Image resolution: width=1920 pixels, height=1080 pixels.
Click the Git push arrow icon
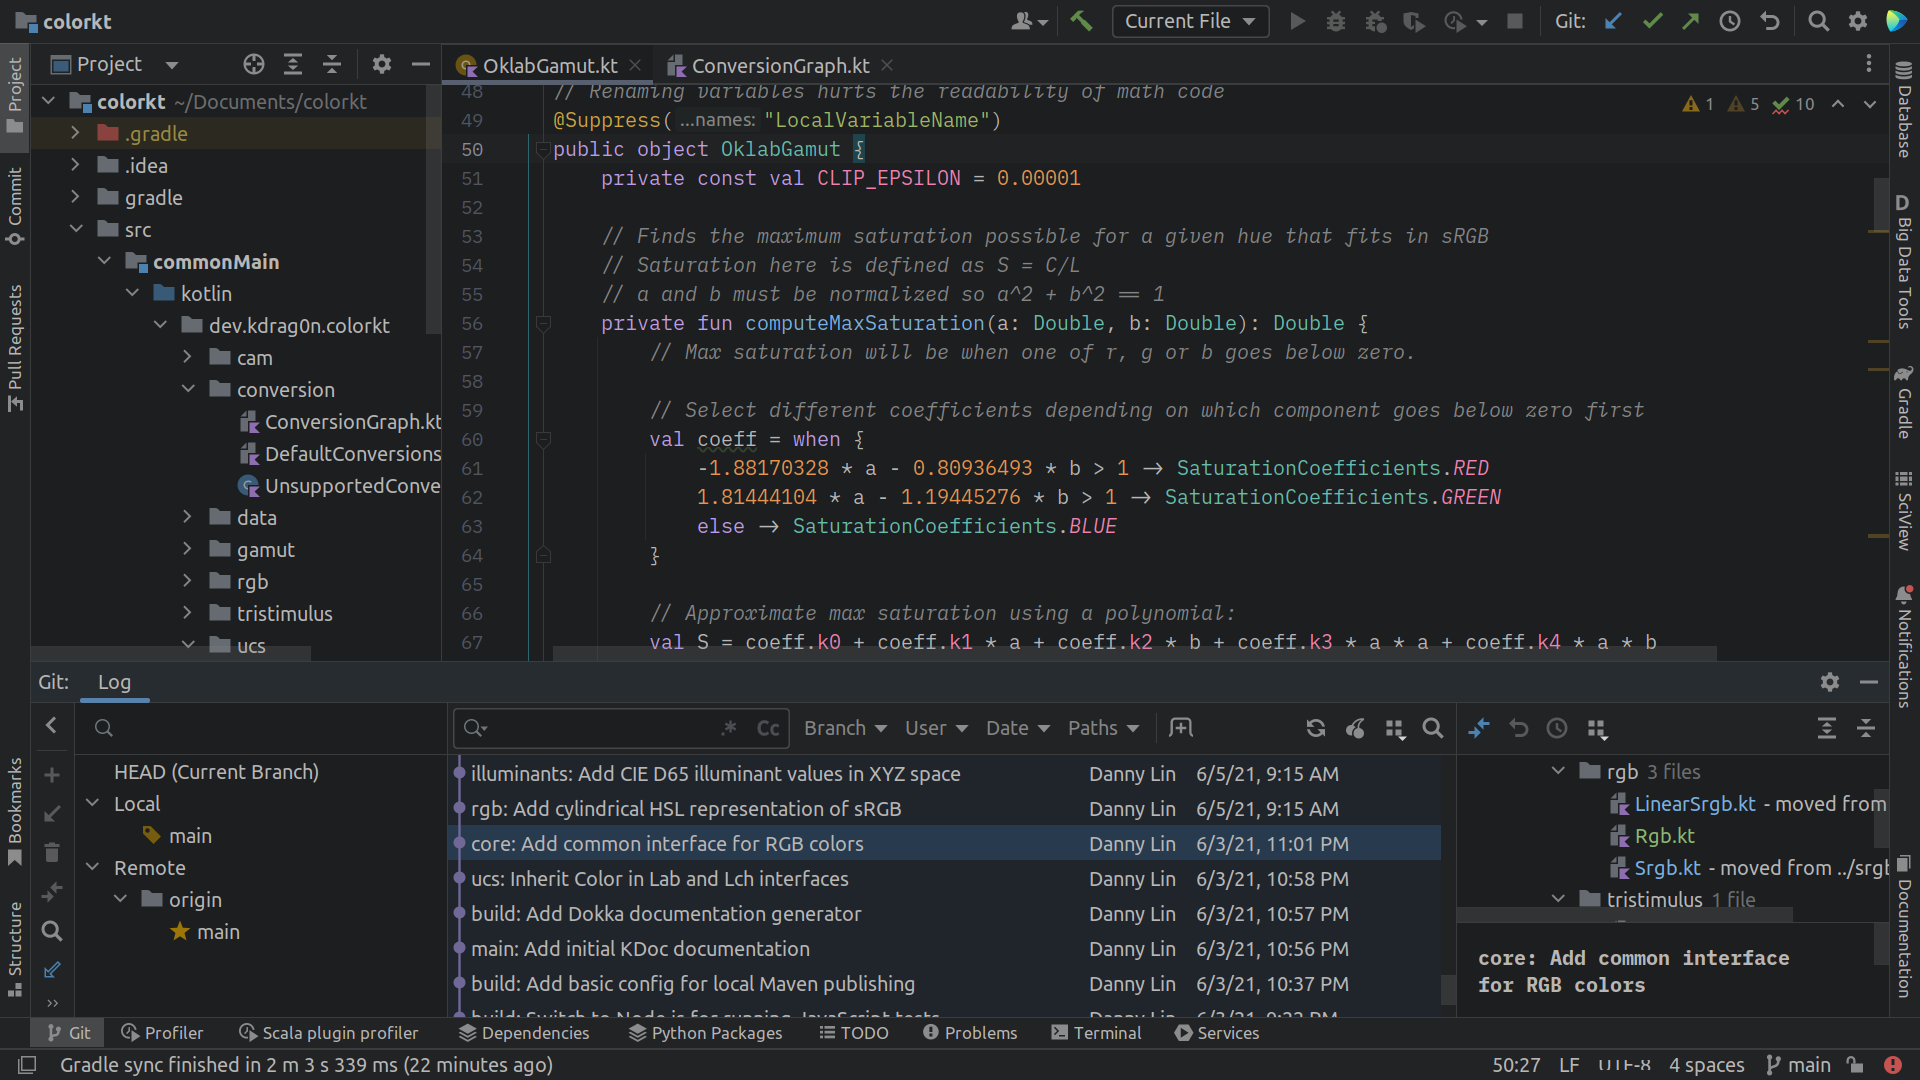(1691, 21)
